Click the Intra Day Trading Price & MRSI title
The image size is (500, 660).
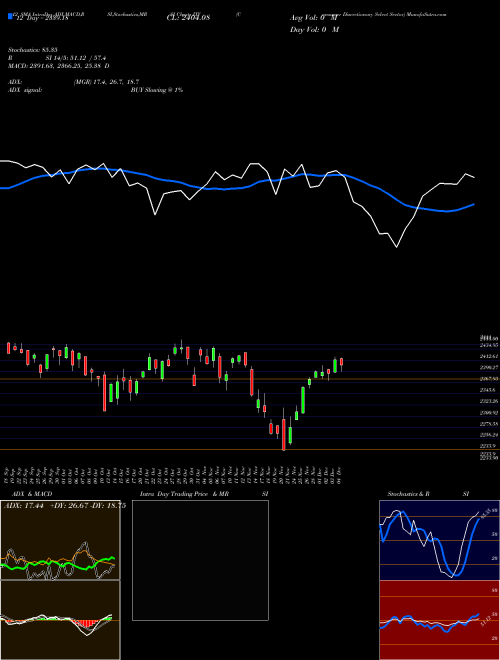pyautogui.click(x=204, y=494)
